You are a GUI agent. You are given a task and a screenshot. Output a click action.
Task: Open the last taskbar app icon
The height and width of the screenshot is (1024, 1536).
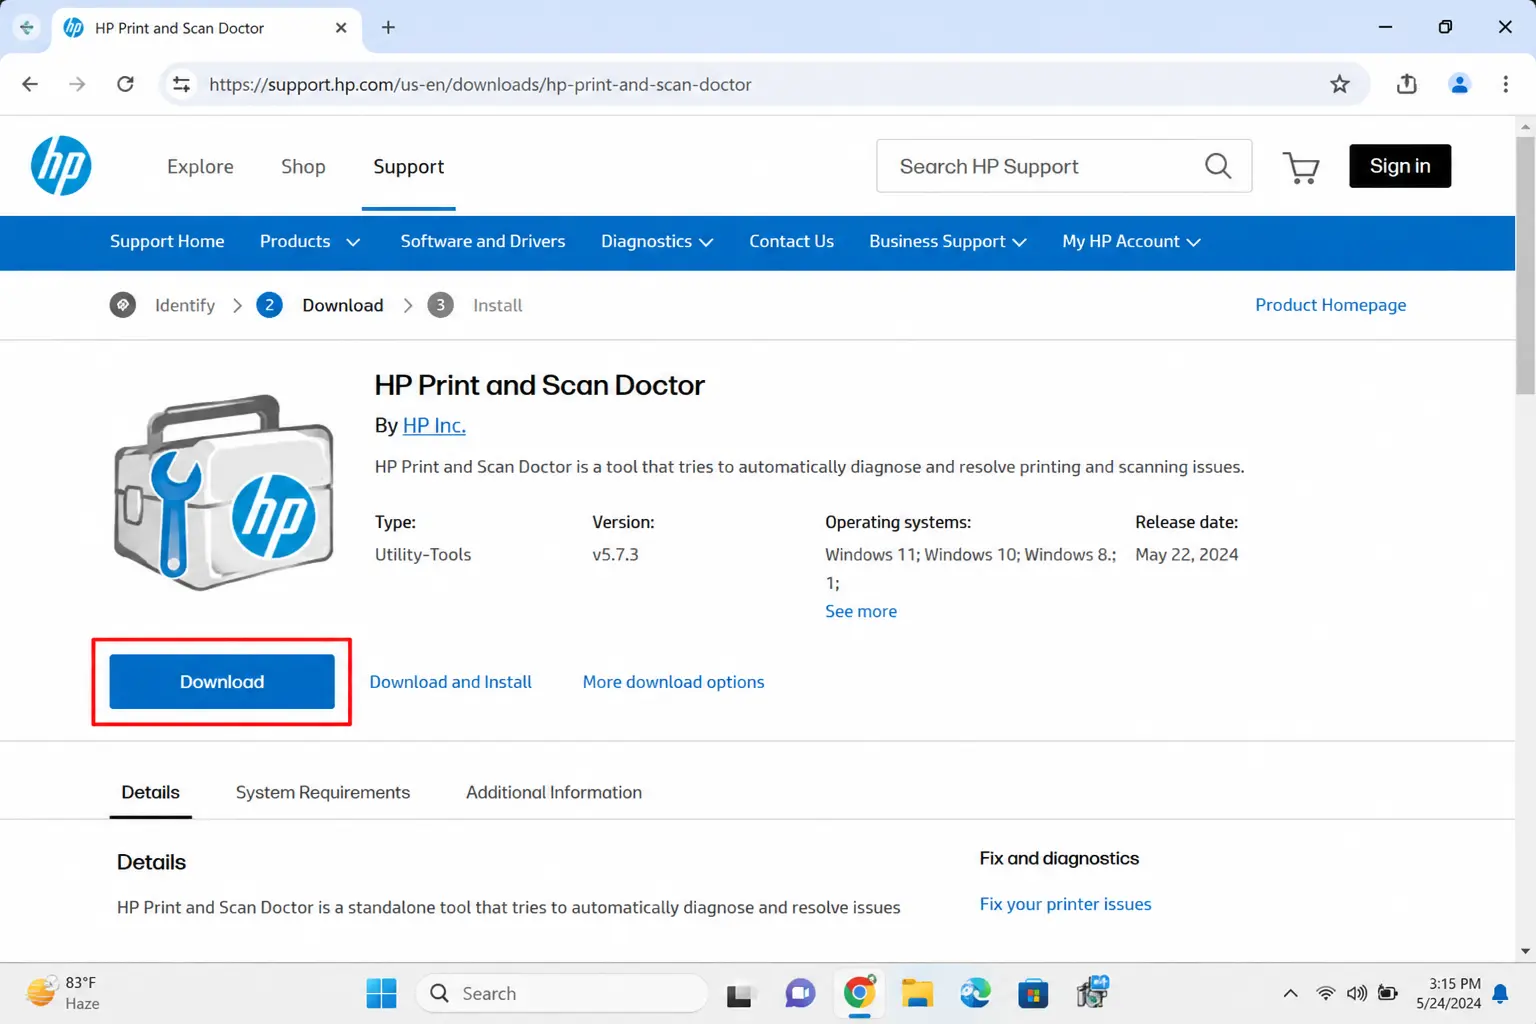1092,992
